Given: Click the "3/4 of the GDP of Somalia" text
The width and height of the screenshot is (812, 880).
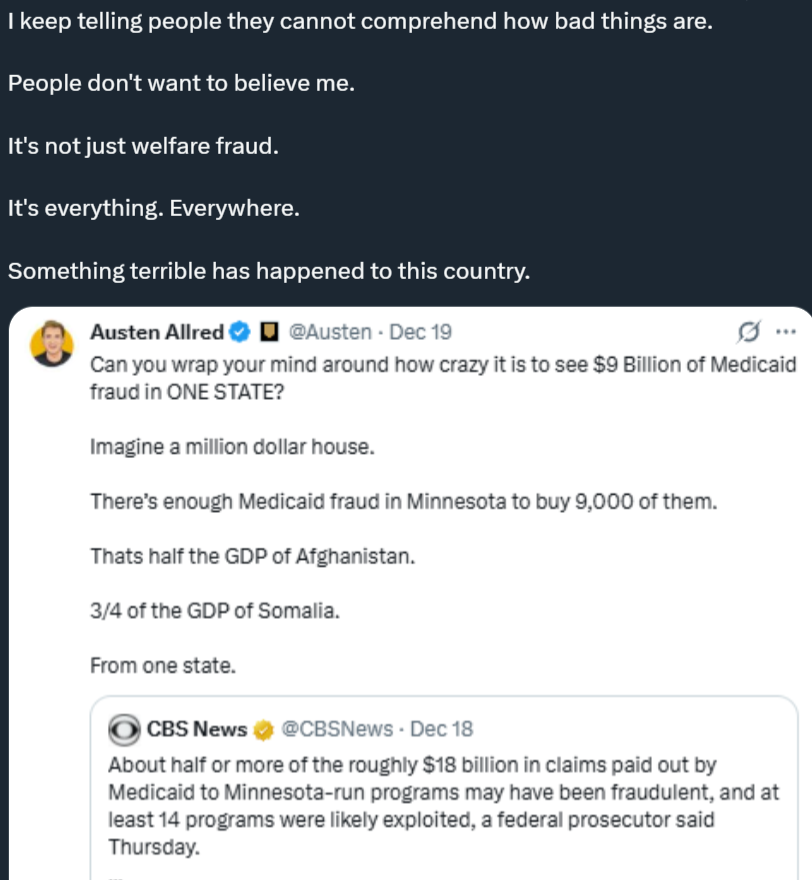Looking at the screenshot, I should (x=214, y=610).
